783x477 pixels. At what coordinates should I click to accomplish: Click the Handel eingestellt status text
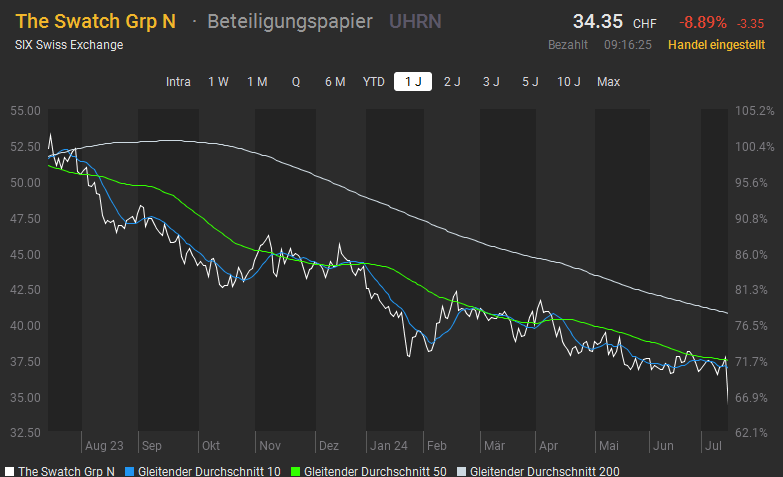pos(716,45)
